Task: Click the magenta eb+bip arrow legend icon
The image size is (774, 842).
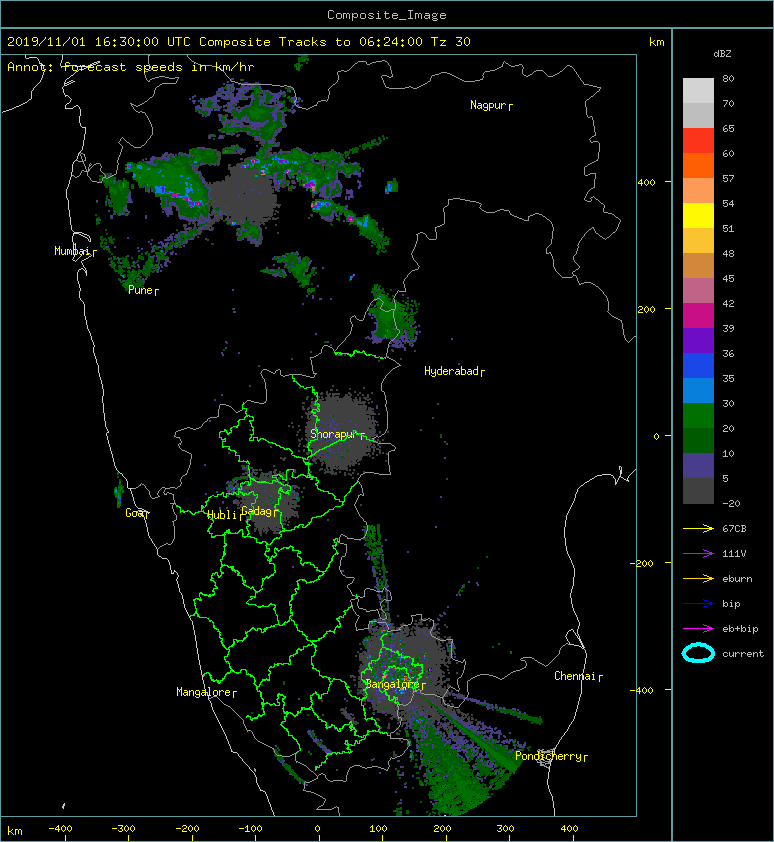Action: click(x=698, y=629)
